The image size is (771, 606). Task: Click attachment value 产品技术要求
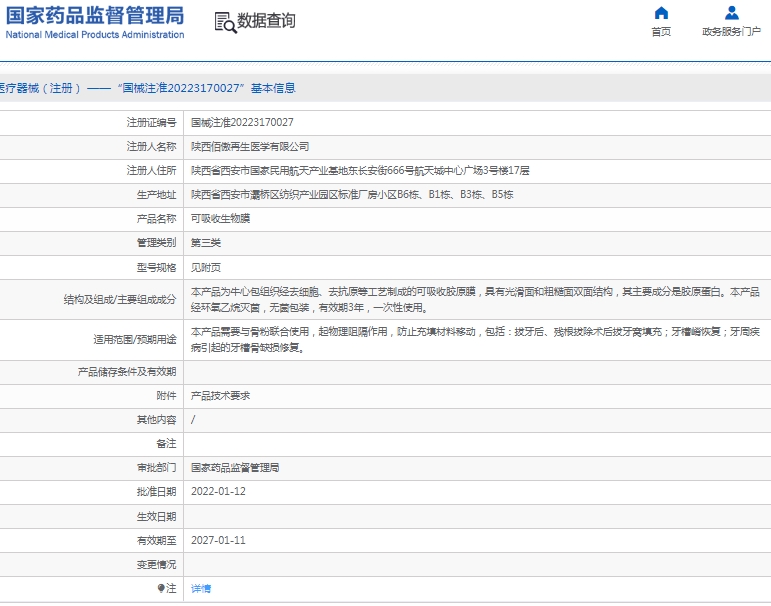pos(221,396)
